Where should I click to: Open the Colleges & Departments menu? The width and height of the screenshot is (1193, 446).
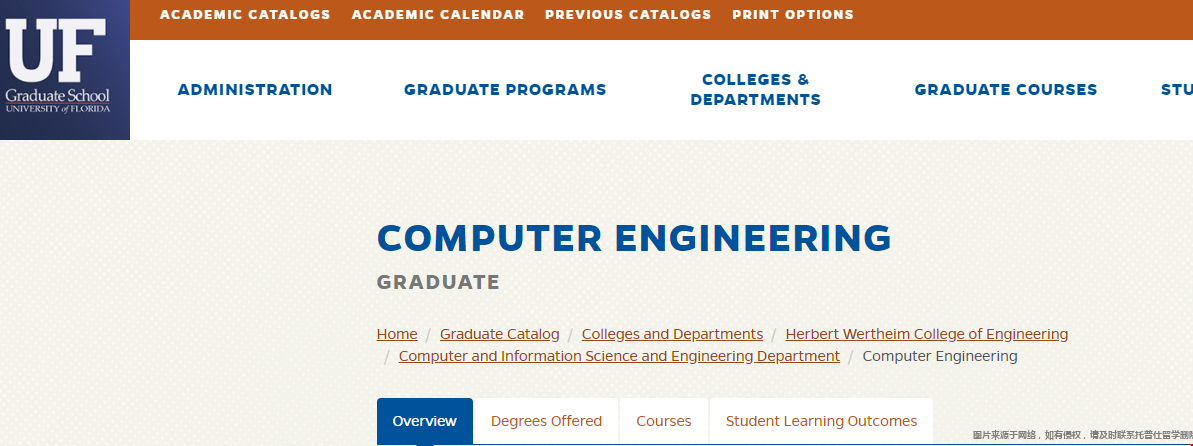(756, 90)
